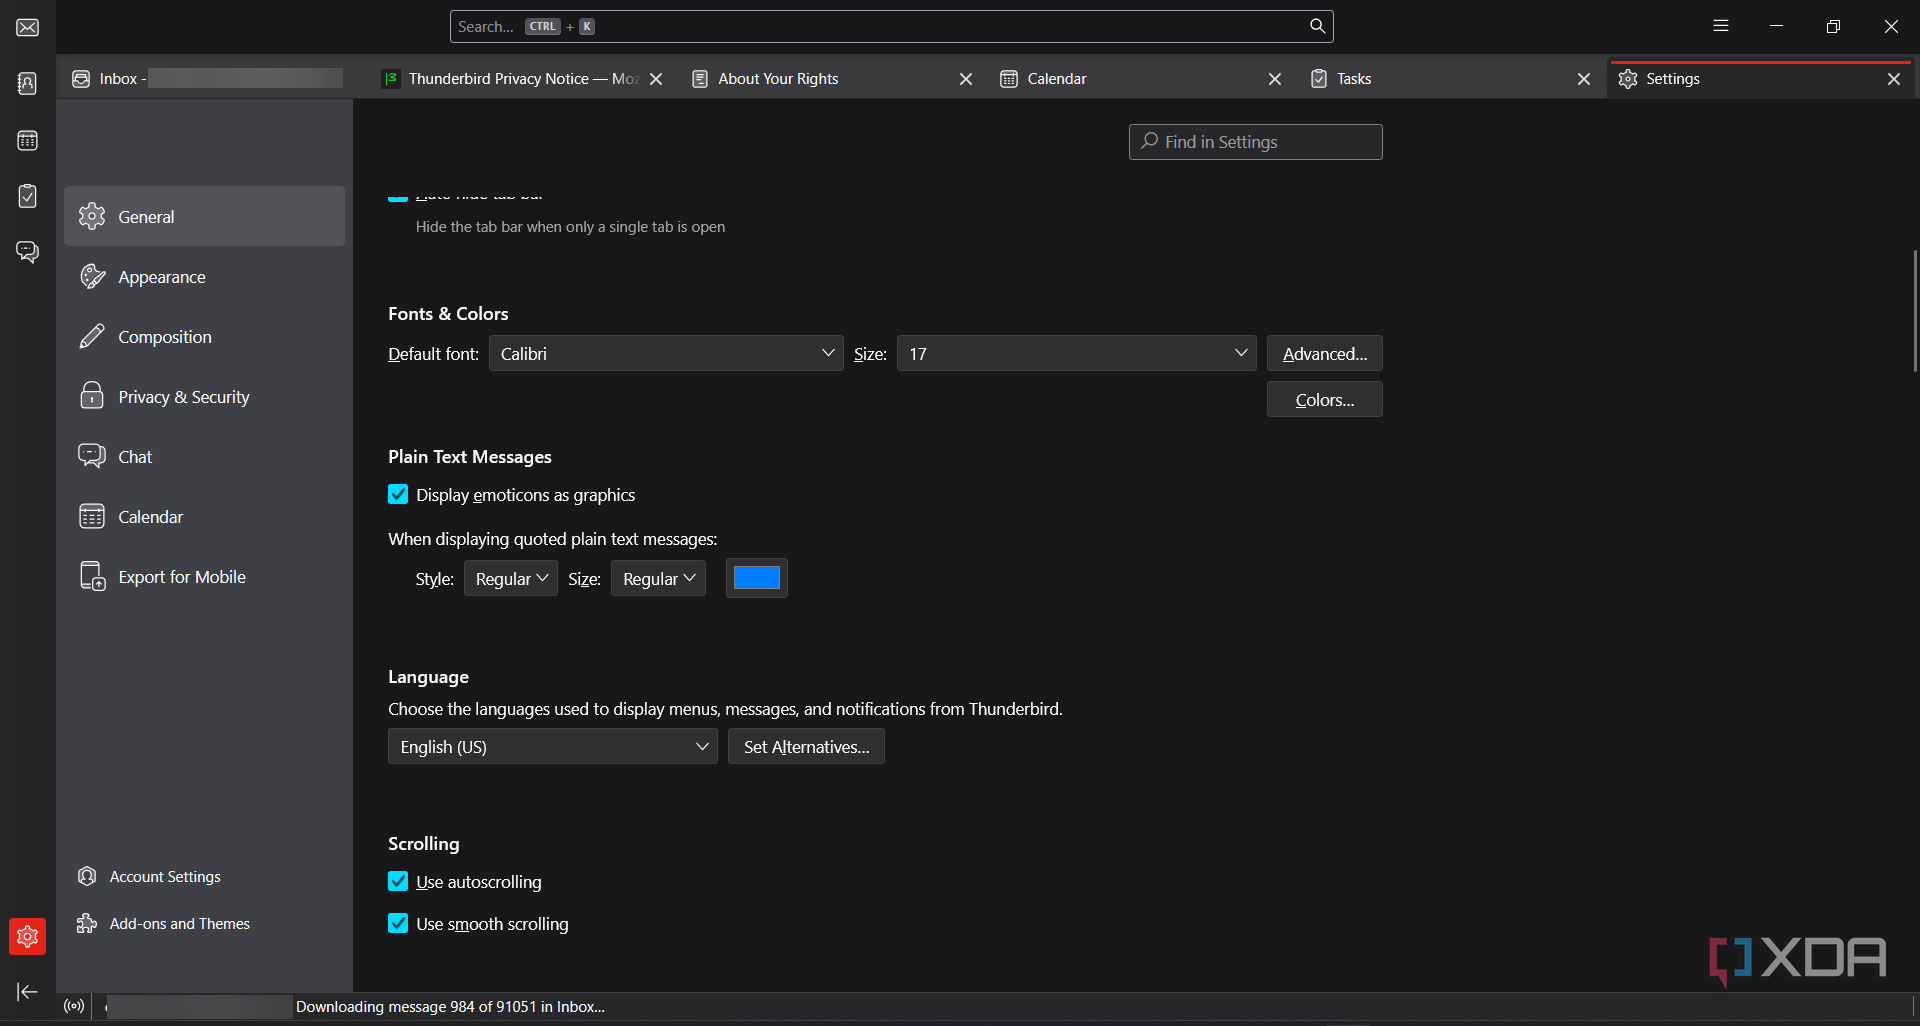
Task: Click the online status broadcast icon
Action: click(x=74, y=1006)
